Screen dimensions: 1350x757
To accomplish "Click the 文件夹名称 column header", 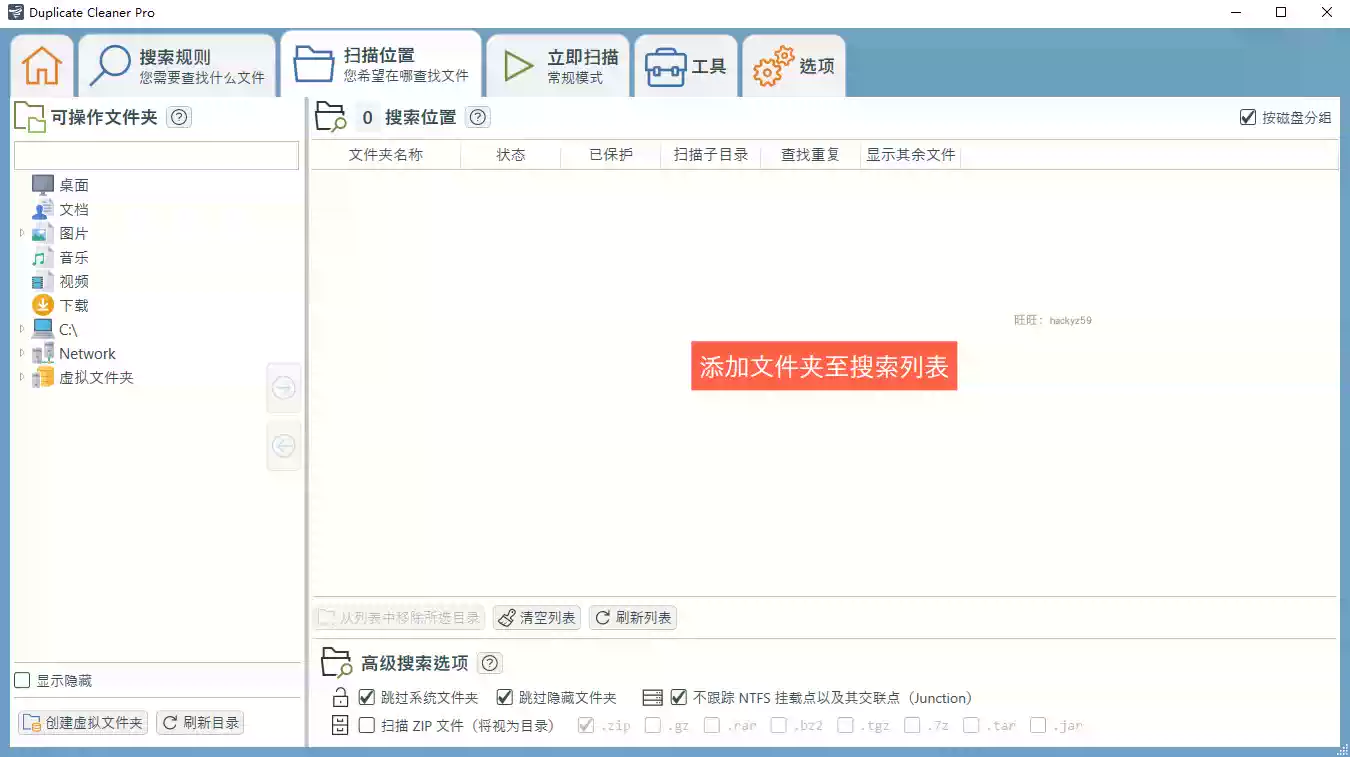I will pos(386,155).
